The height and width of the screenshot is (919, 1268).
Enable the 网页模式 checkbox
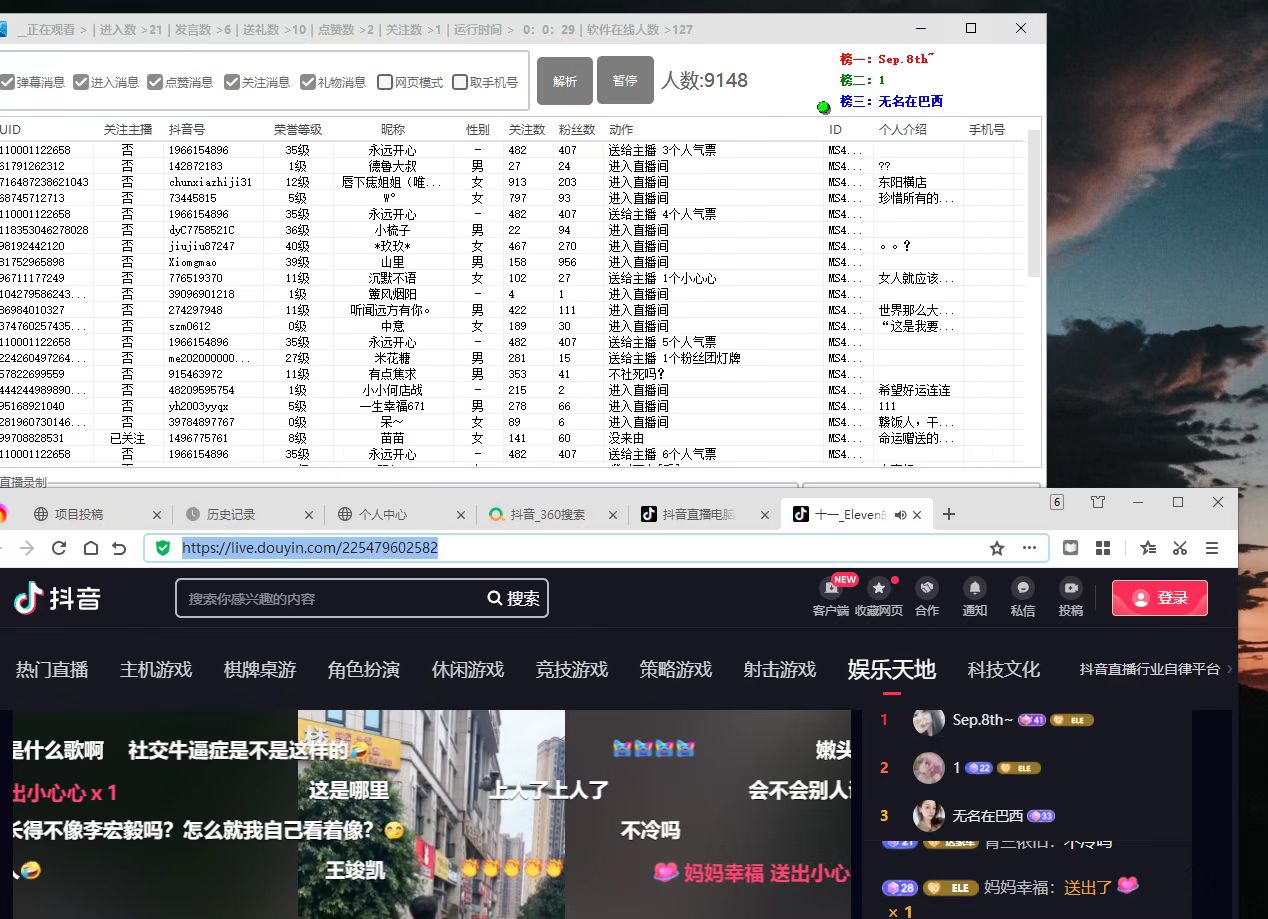384,82
